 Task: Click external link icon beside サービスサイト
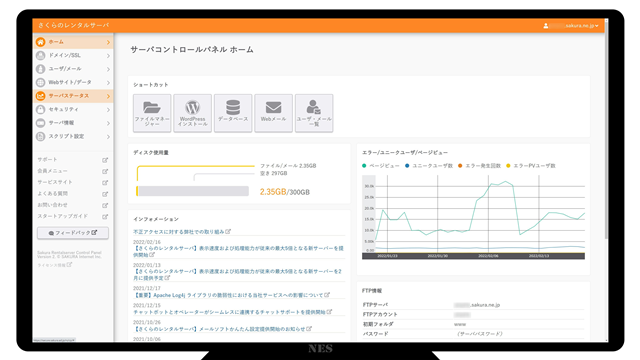tap(105, 182)
